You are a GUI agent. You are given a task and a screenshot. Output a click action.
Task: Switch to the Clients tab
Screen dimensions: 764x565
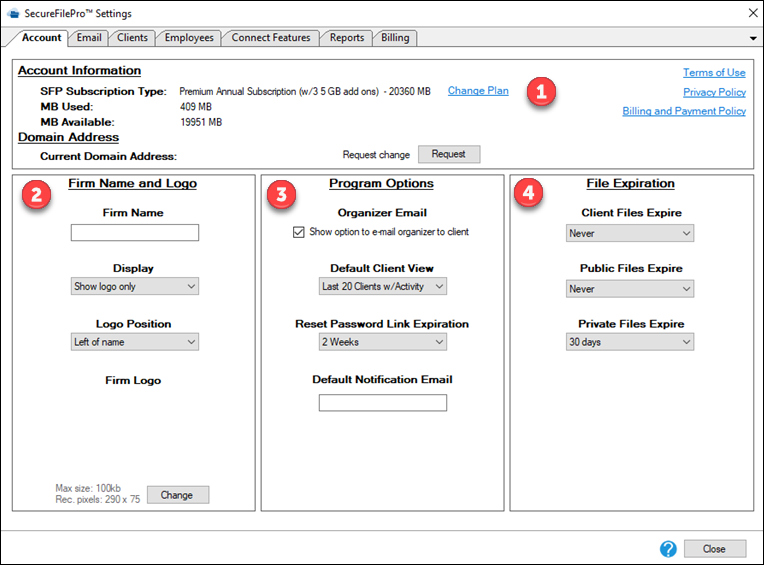pos(132,38)
